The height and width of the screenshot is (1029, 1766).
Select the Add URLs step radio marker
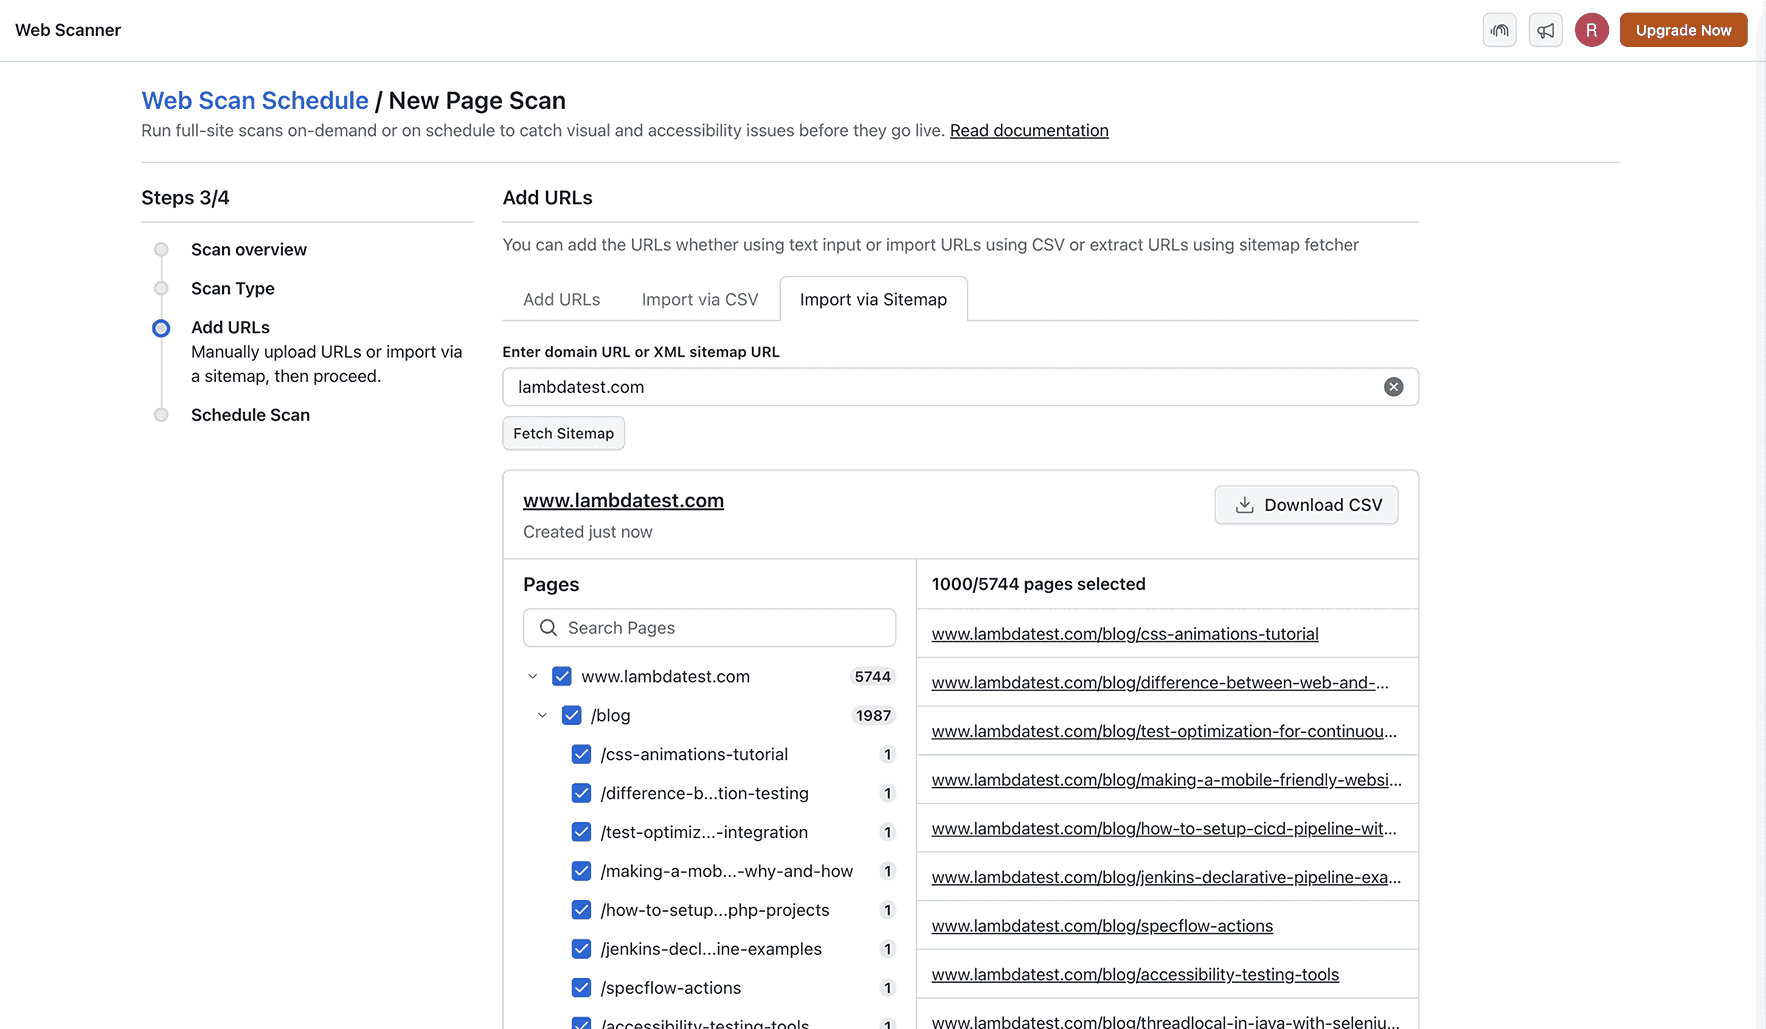[161, 327]
